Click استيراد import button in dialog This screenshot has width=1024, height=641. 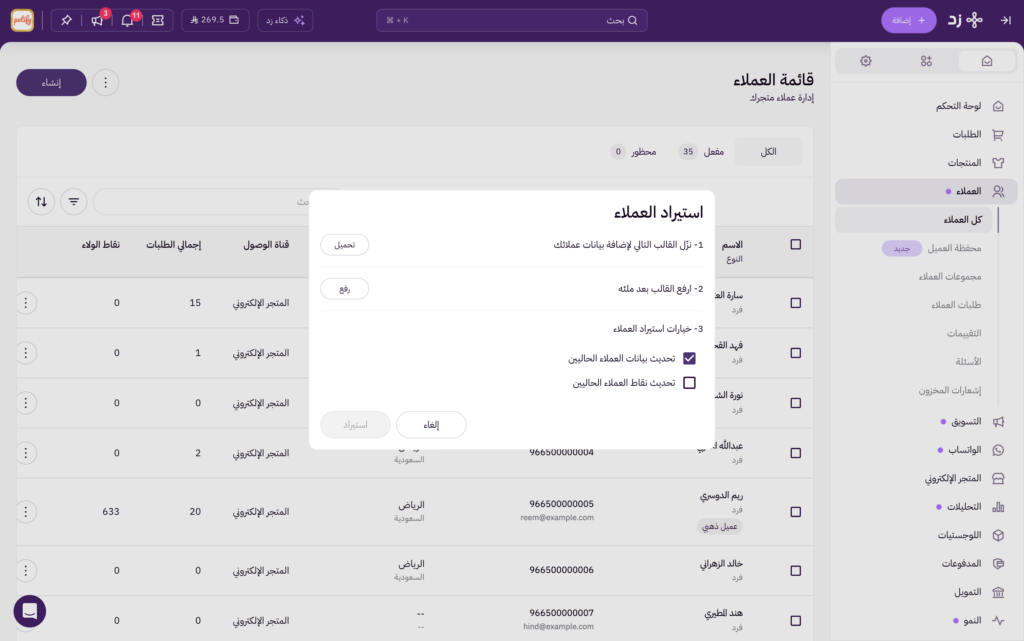coord(355,425)
